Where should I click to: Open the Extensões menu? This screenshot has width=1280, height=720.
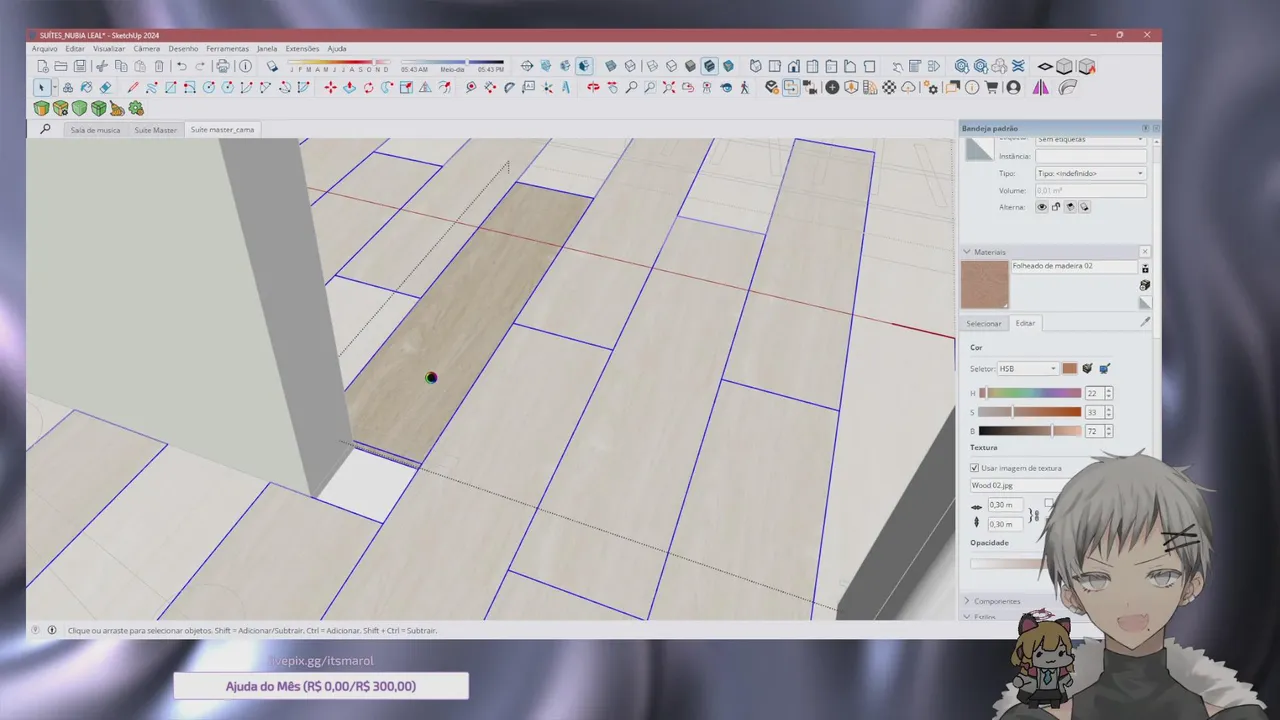click(x=302, y=48)
